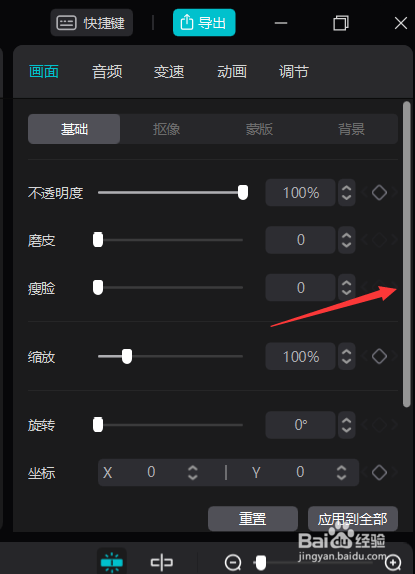
Task: Click the 导出 export button
Action: 204,23
